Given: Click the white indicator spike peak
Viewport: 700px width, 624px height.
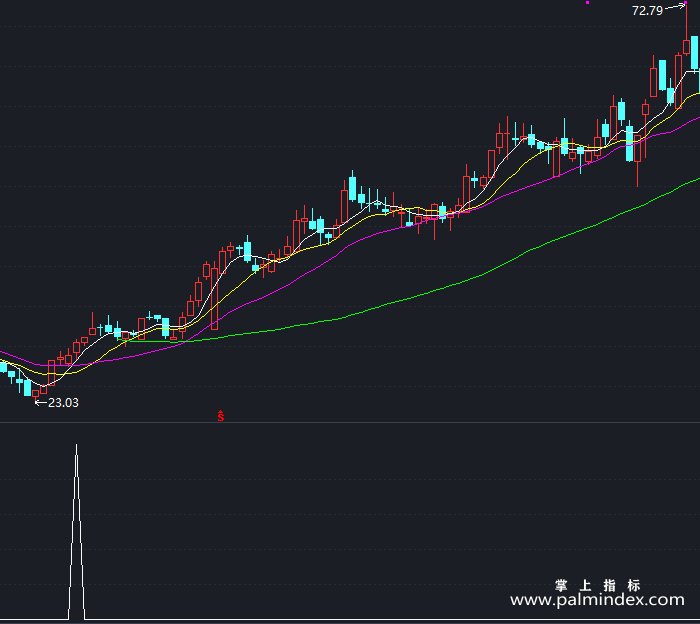Looking at the screenshot, I should [76, 446].
